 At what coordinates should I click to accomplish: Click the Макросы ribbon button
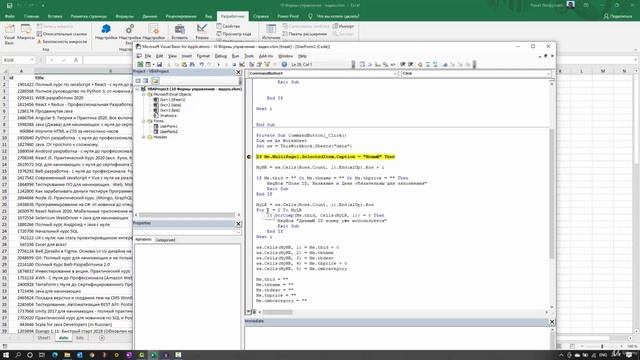[x=26, y=33]
